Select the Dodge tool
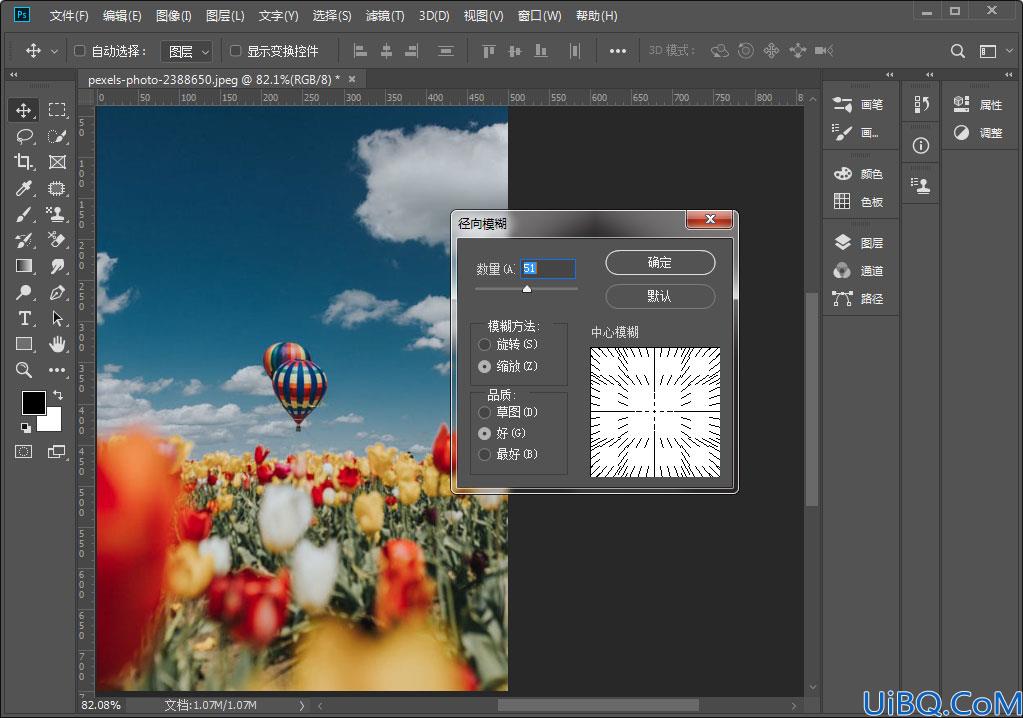 [23, 292]
